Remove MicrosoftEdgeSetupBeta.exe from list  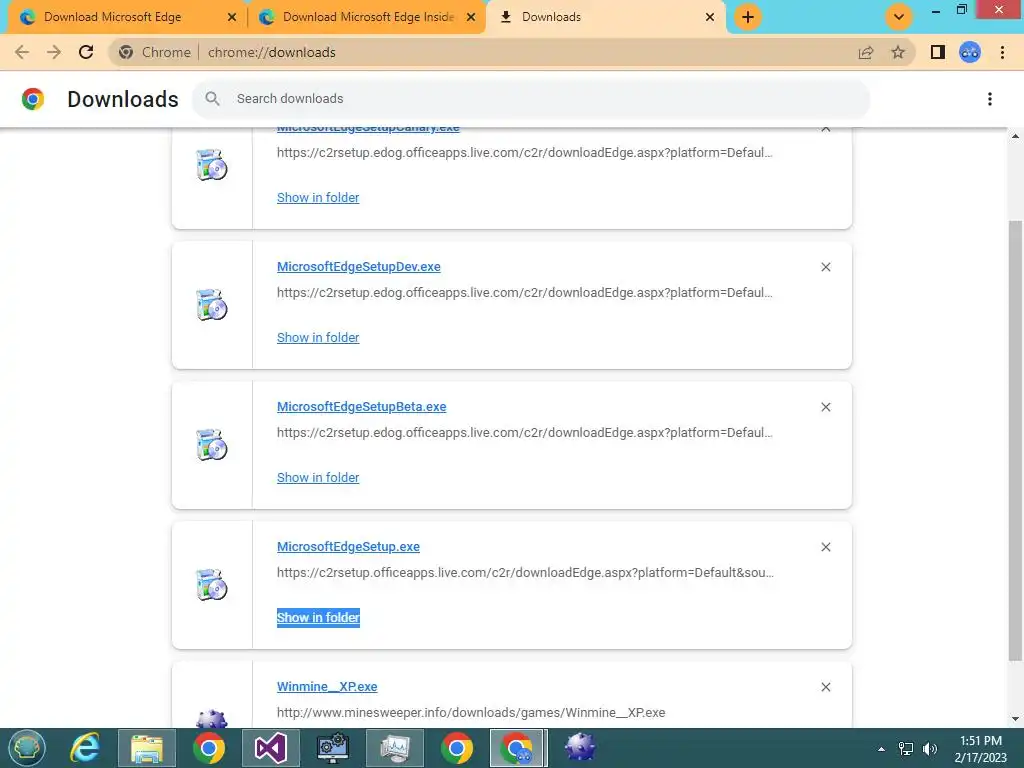tap(825, 407)
